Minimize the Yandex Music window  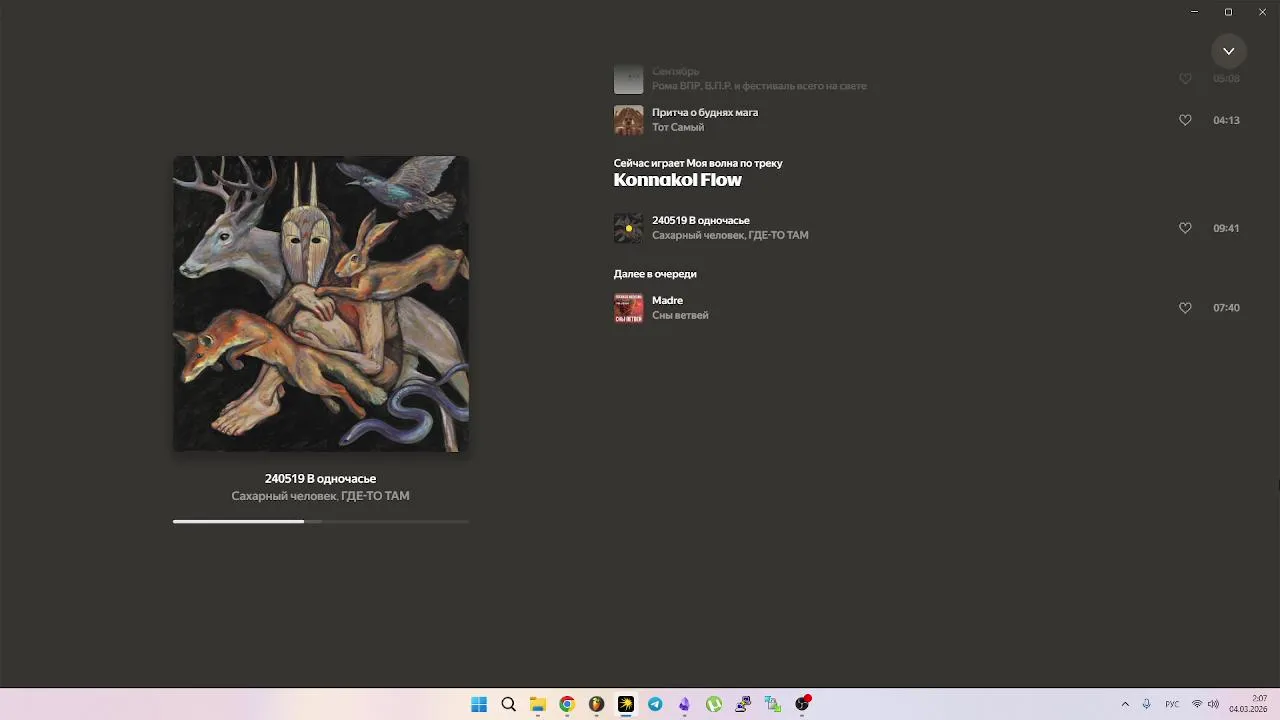[1194, 12]
